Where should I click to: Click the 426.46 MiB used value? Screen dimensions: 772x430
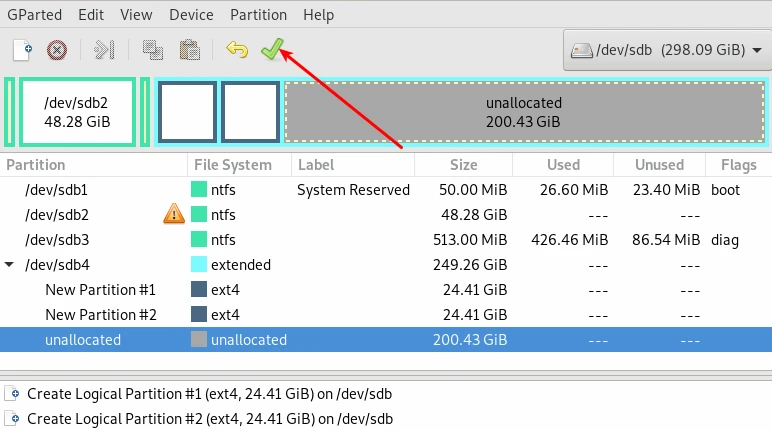pyautogui.click(x=570, y=240)
